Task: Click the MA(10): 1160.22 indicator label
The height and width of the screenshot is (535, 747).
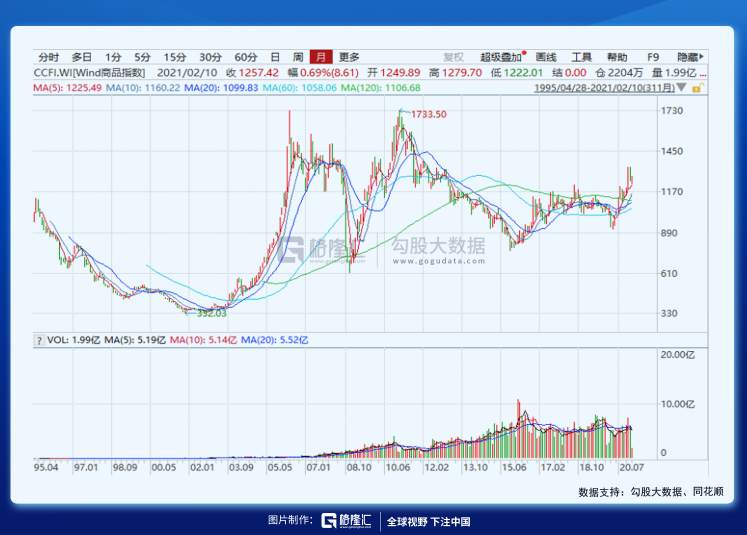Action: click(x=143, y=88)
